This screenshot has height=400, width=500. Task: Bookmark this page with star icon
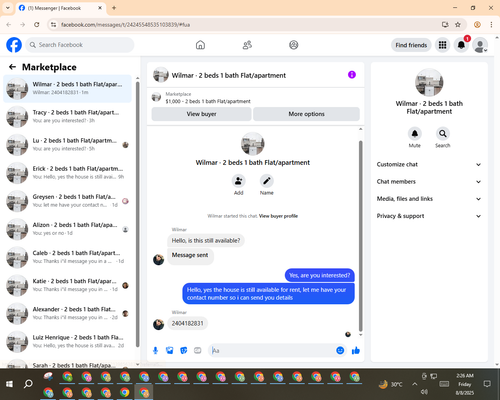[458, 25]
